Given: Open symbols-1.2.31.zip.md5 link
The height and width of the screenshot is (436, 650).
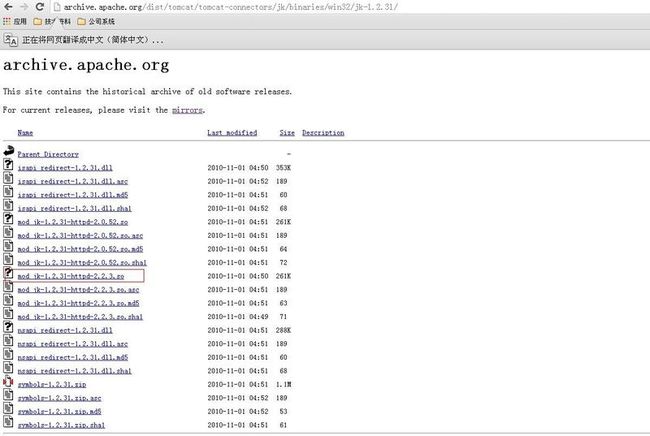Looking at the screenshot, I should (x=59, y=412).
